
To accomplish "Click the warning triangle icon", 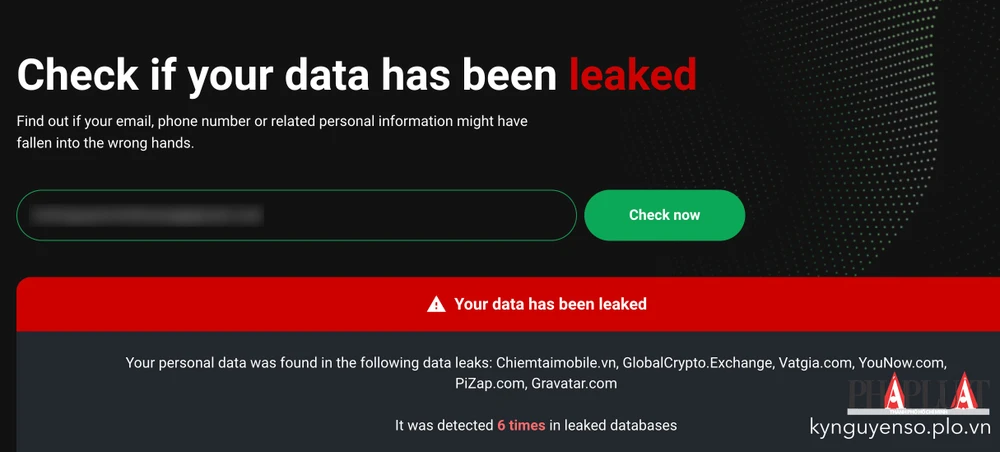I will point(436,304).
